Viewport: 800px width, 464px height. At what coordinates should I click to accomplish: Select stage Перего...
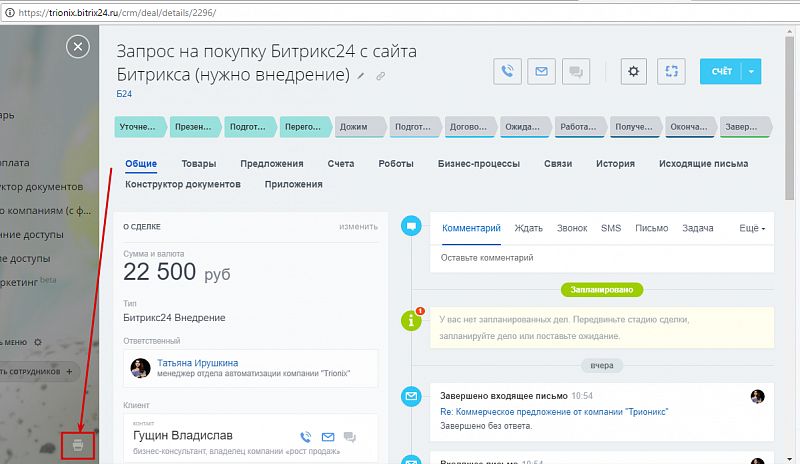(306, 127)
